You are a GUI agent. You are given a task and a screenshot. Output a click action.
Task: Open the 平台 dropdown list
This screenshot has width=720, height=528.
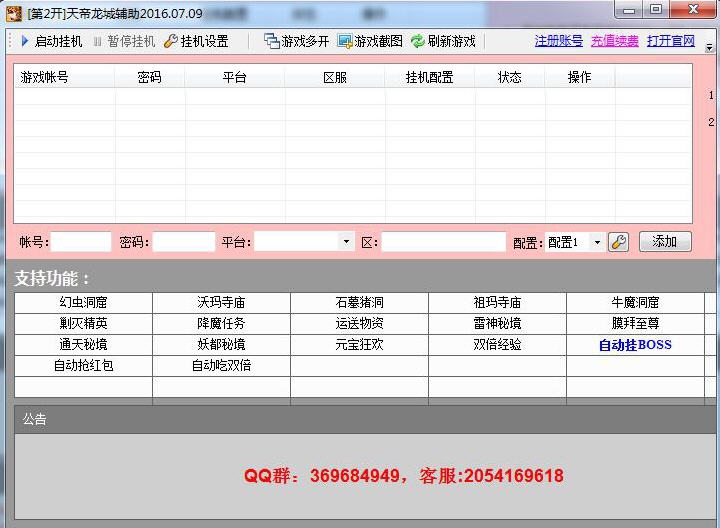pyautogui.click(x=346, y=242)
